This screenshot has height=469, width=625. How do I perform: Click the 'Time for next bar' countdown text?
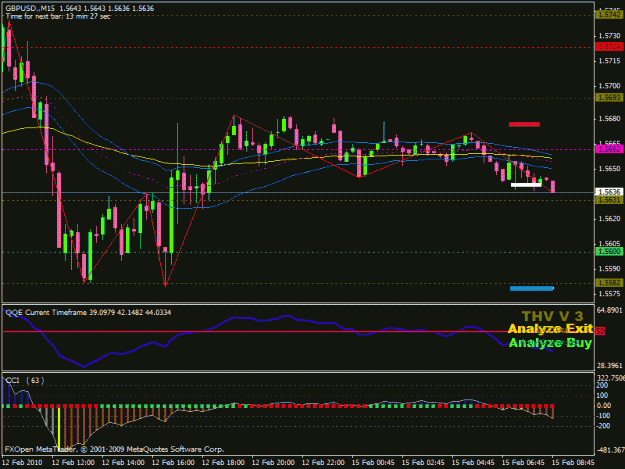point(58,16)
